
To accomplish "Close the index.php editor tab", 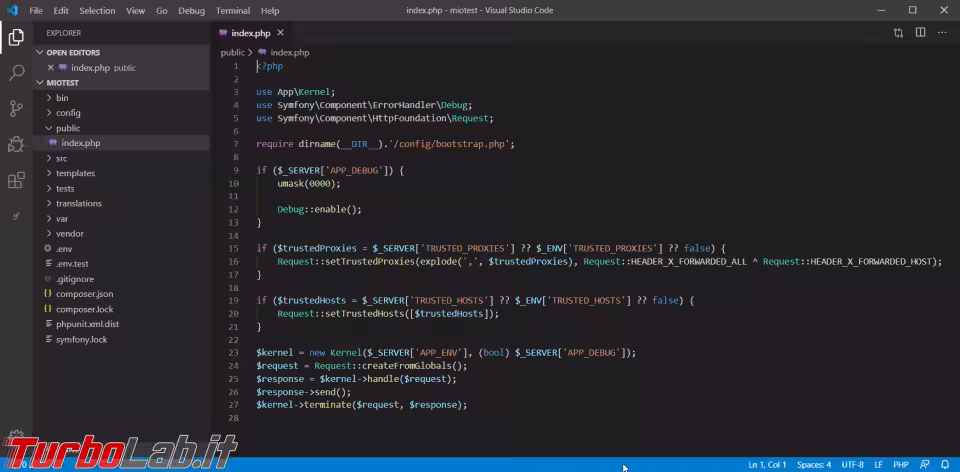I will [x=281, y=33].
